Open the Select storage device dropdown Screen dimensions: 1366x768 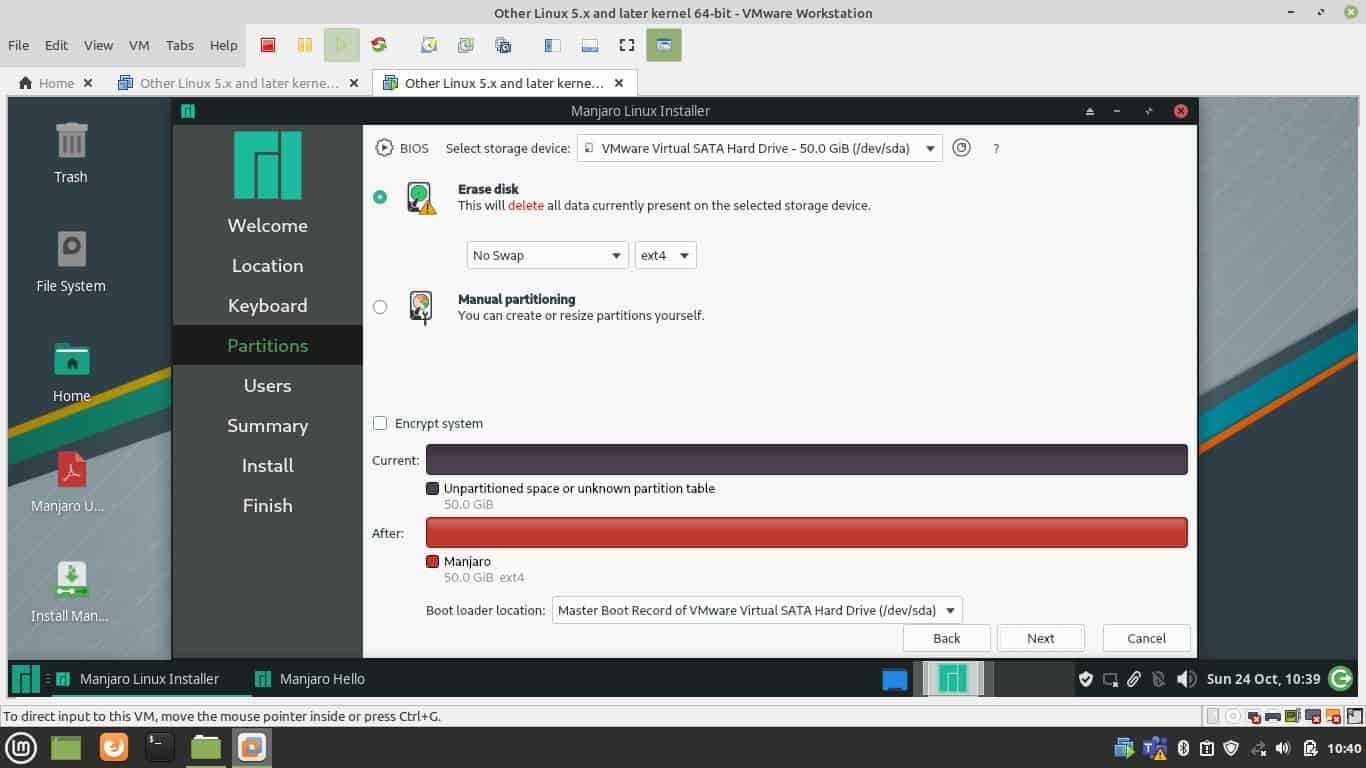760,148
